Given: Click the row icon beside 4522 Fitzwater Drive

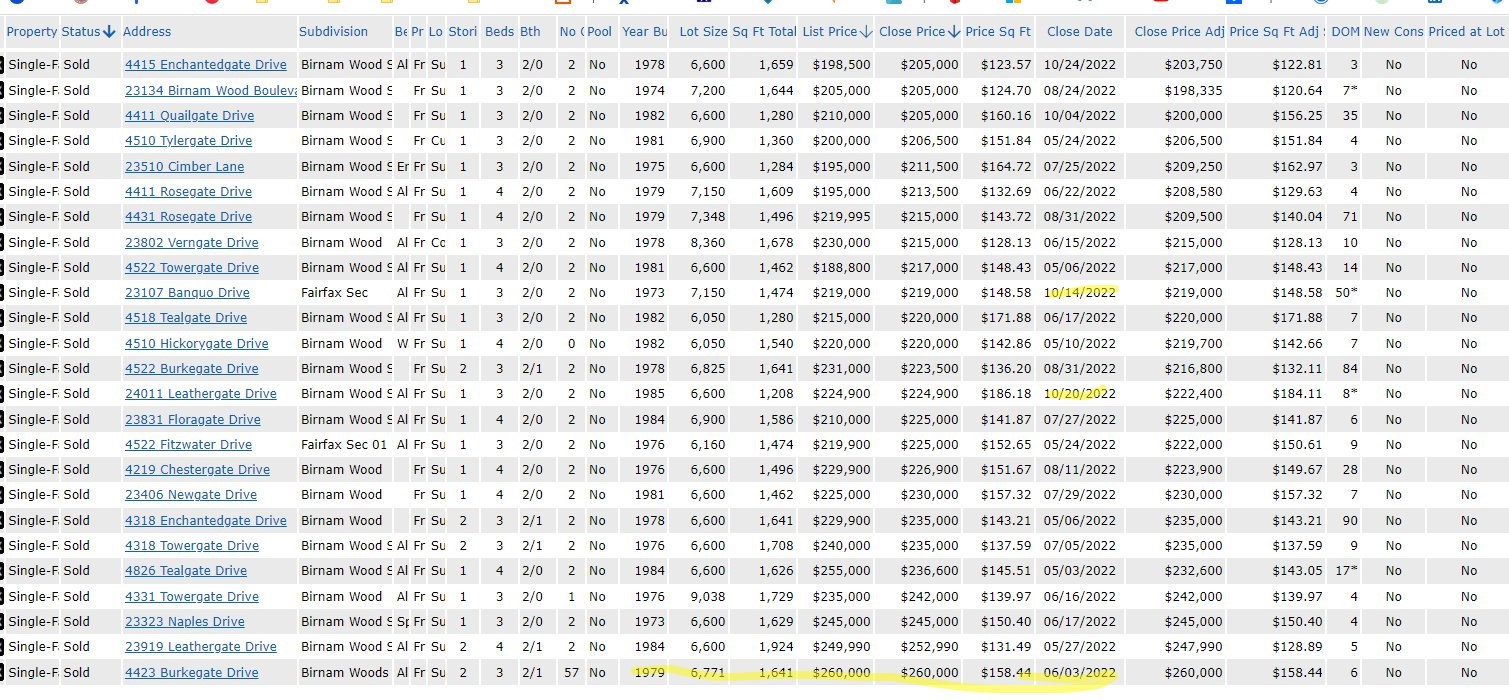Looking at the screenshot, I should tap(2, 445).
